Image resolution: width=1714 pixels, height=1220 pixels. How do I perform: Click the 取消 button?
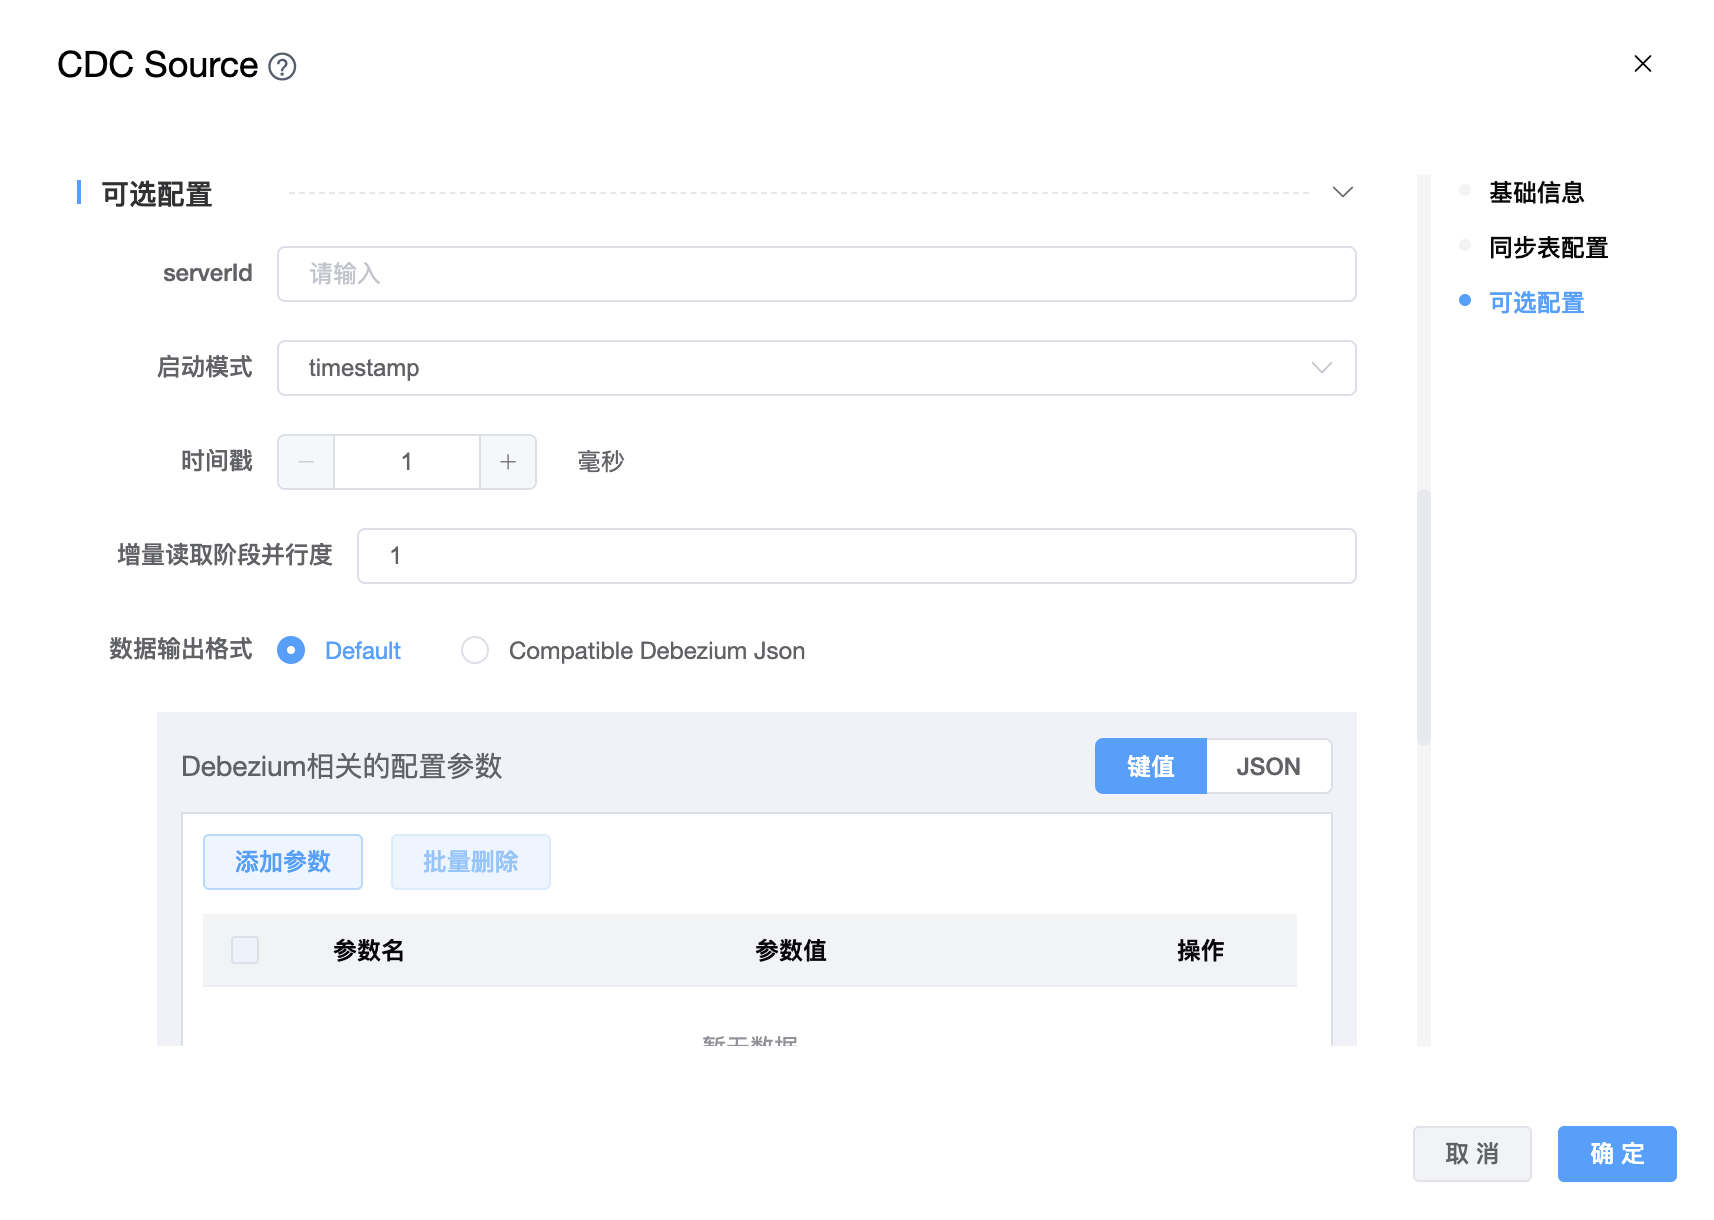(x=1471, y=1154)
